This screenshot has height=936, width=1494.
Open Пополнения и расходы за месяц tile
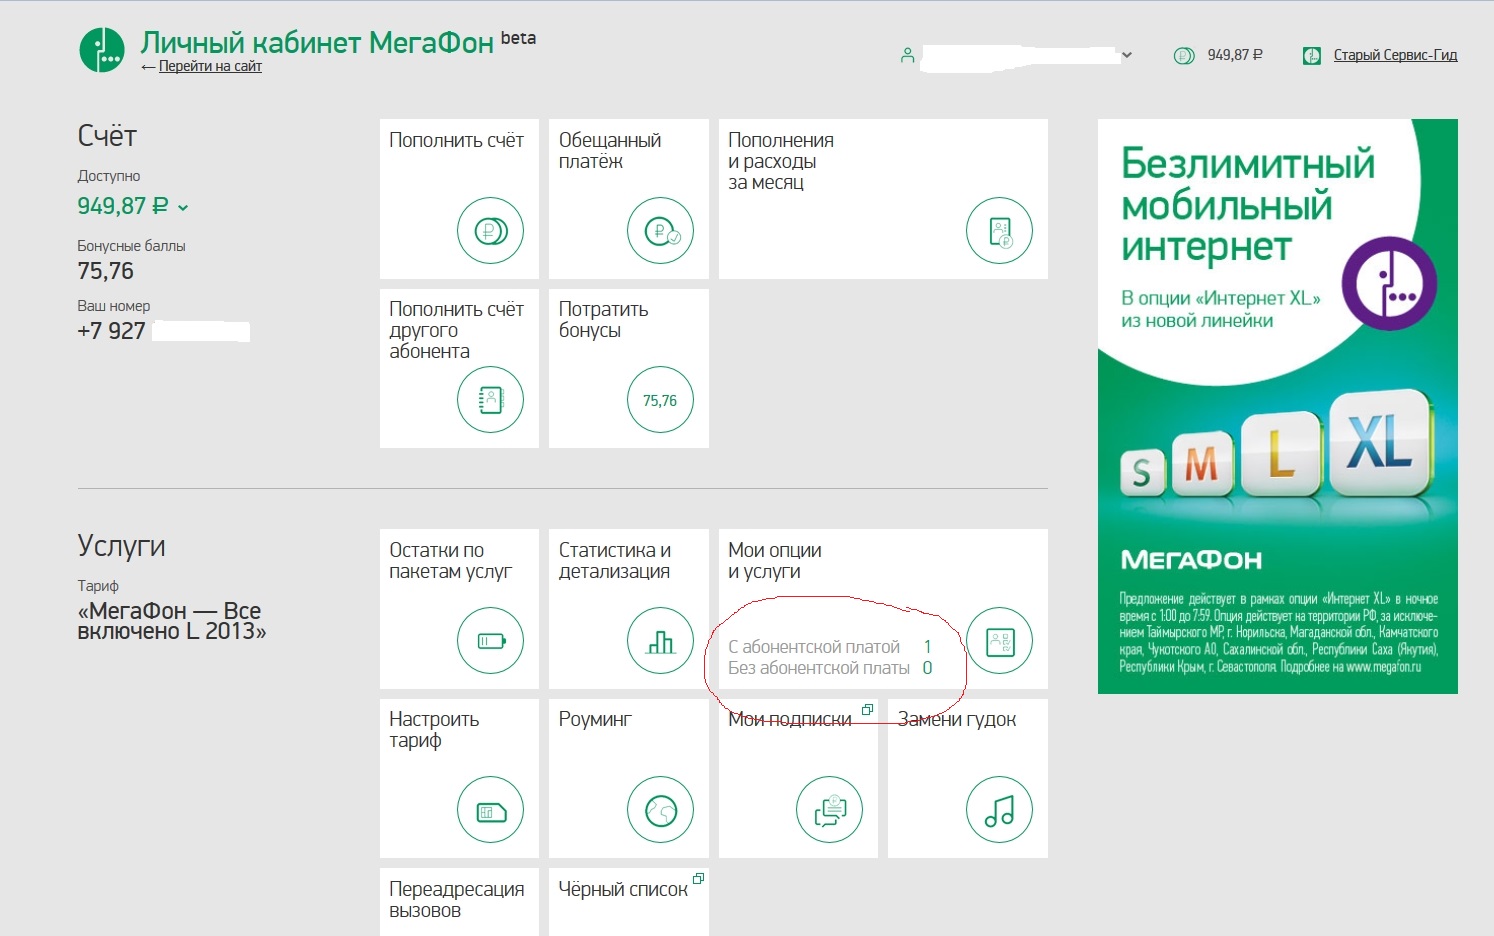[883, 199]
